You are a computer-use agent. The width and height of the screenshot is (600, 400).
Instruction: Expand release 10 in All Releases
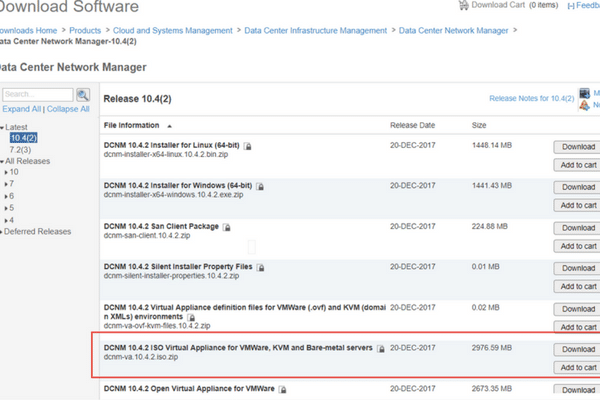(6, 173)
